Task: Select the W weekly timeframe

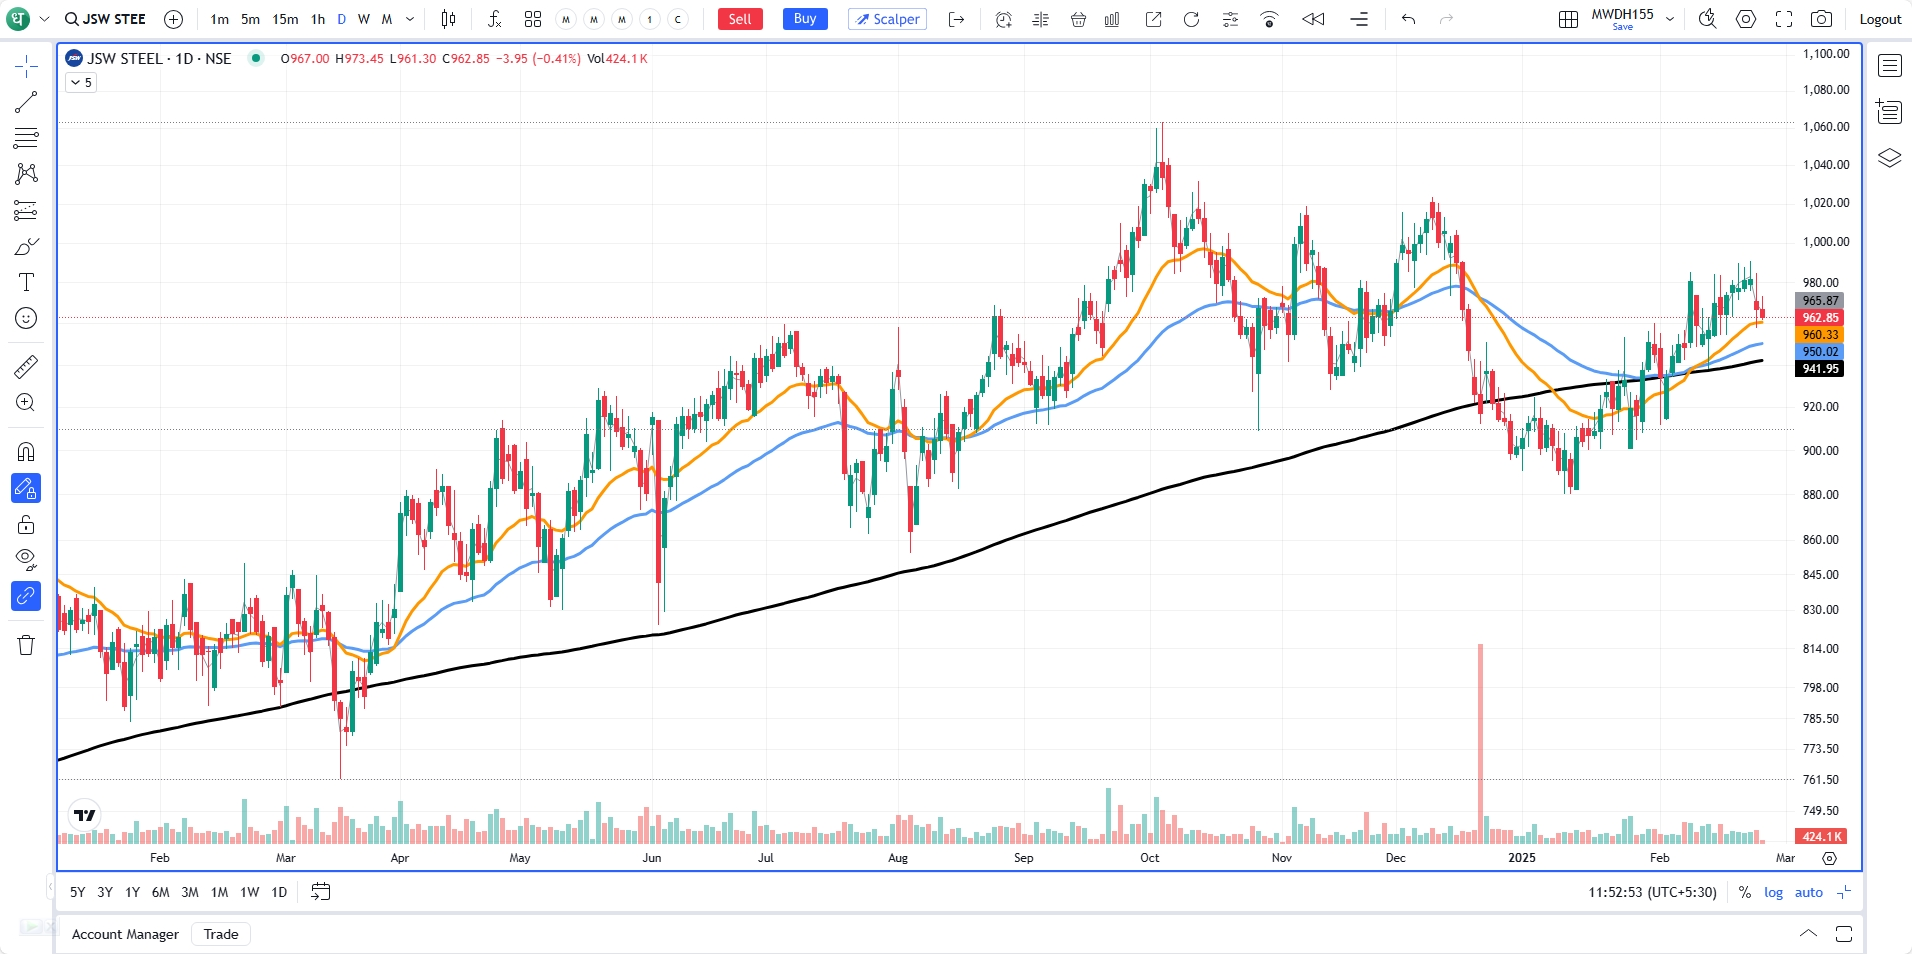Action: pyautogui.click(x=364, y=19)
